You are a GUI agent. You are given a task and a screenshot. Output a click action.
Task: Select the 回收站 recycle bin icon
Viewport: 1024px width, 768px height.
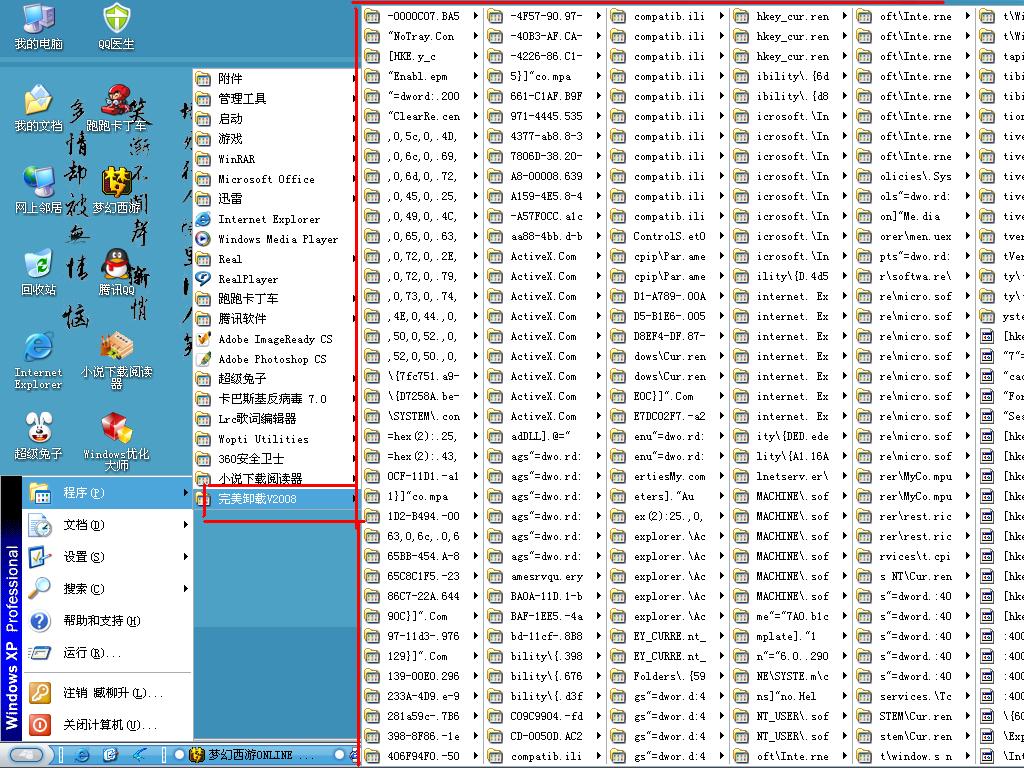39,272
